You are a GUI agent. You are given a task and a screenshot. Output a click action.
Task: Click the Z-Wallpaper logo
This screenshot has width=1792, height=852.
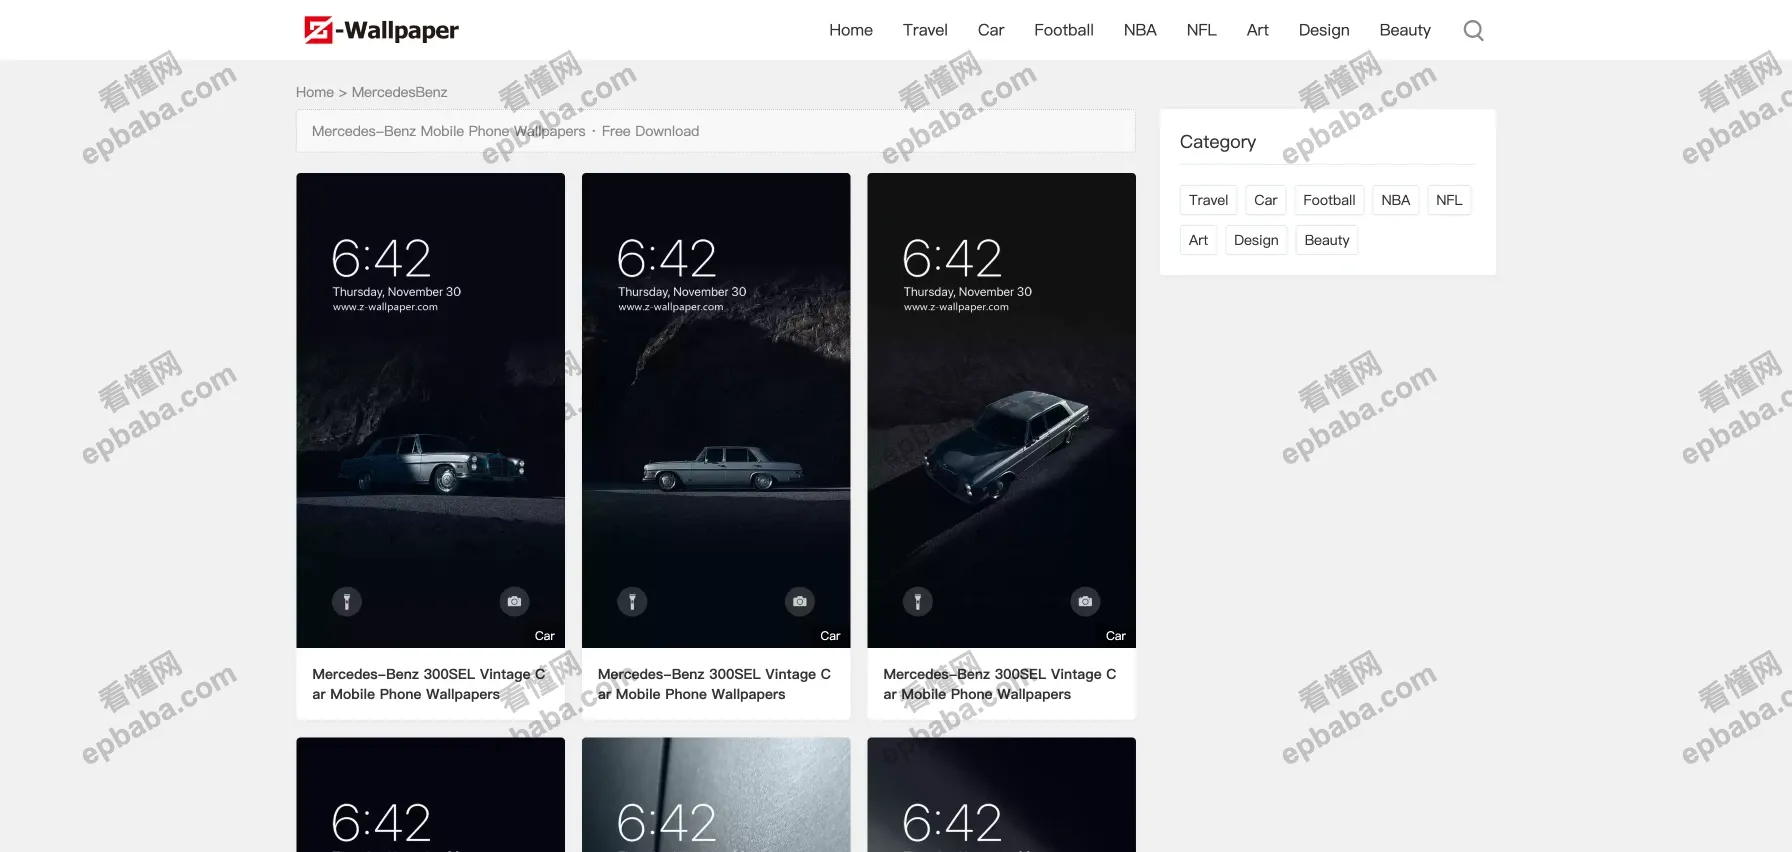pyautogui.click(x=381, y=30)
